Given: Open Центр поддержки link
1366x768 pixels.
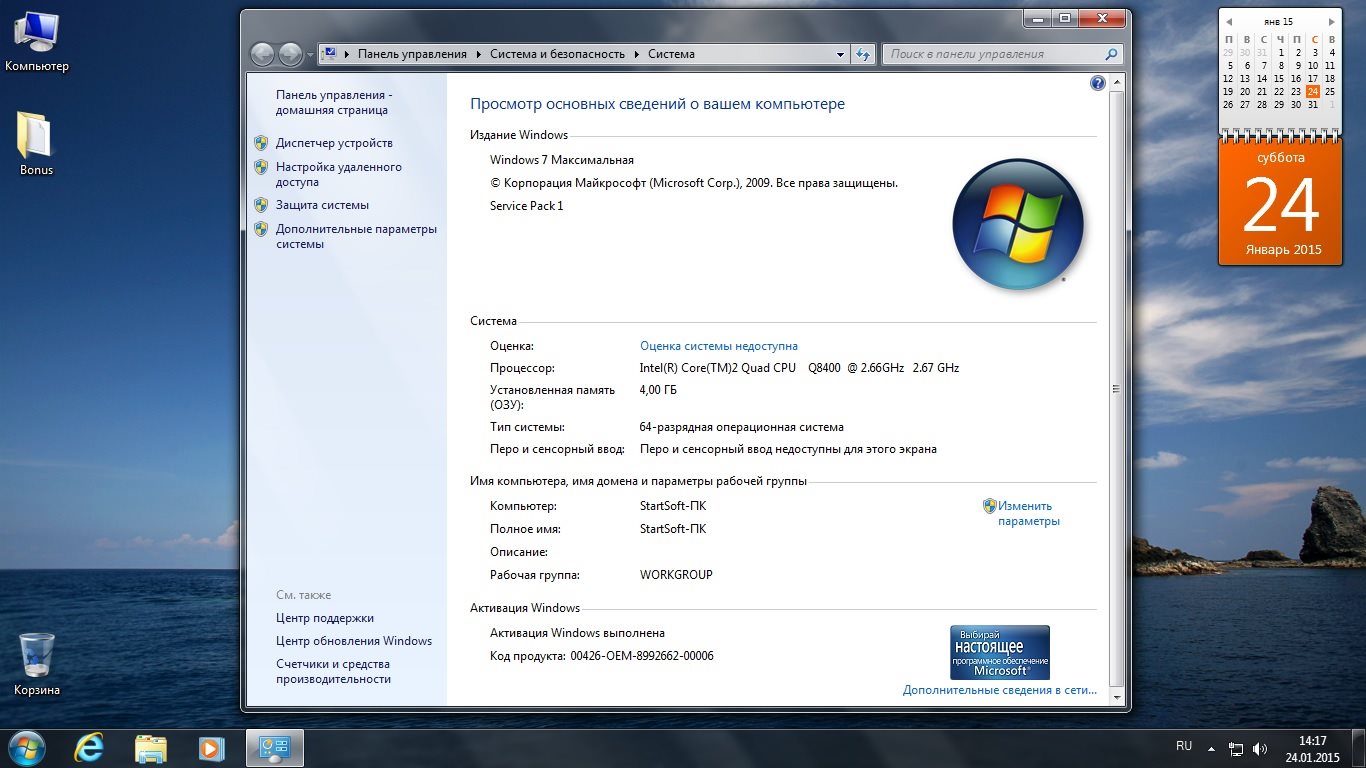Looking at the screenshot, I should point(325,618).
